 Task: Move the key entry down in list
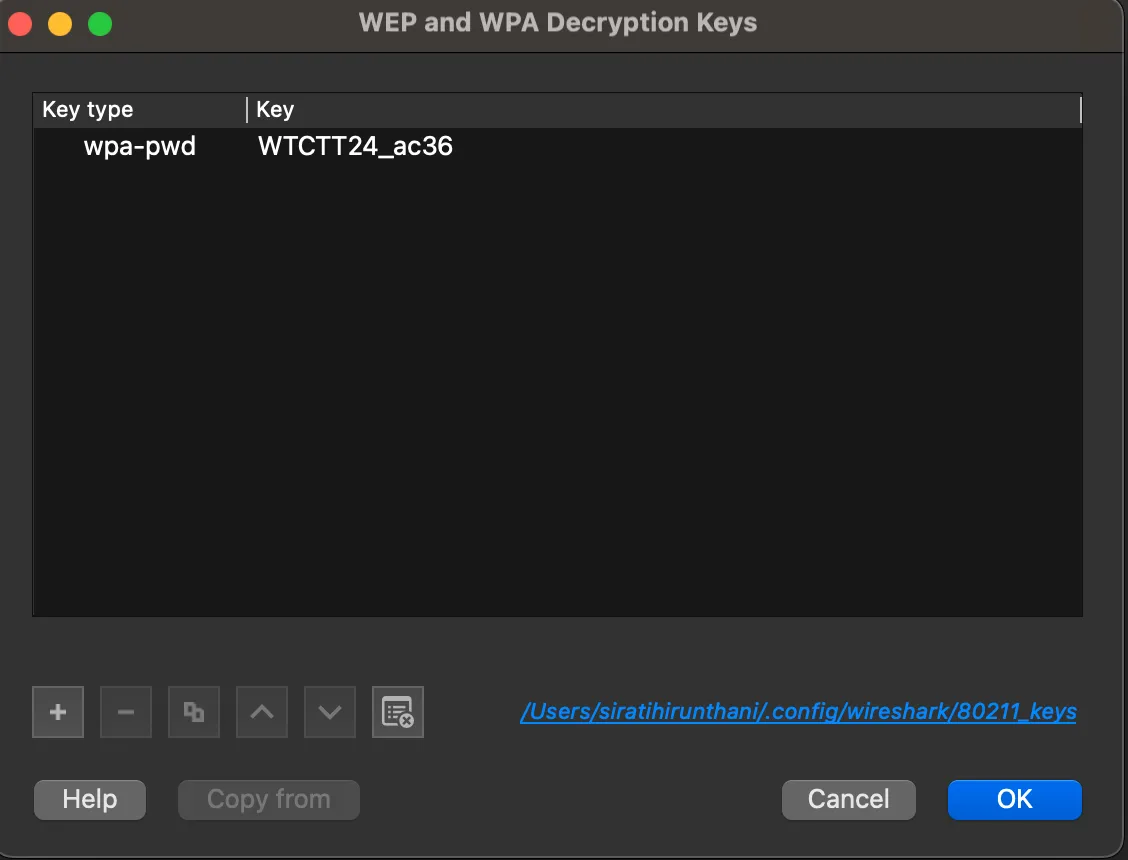330,712
